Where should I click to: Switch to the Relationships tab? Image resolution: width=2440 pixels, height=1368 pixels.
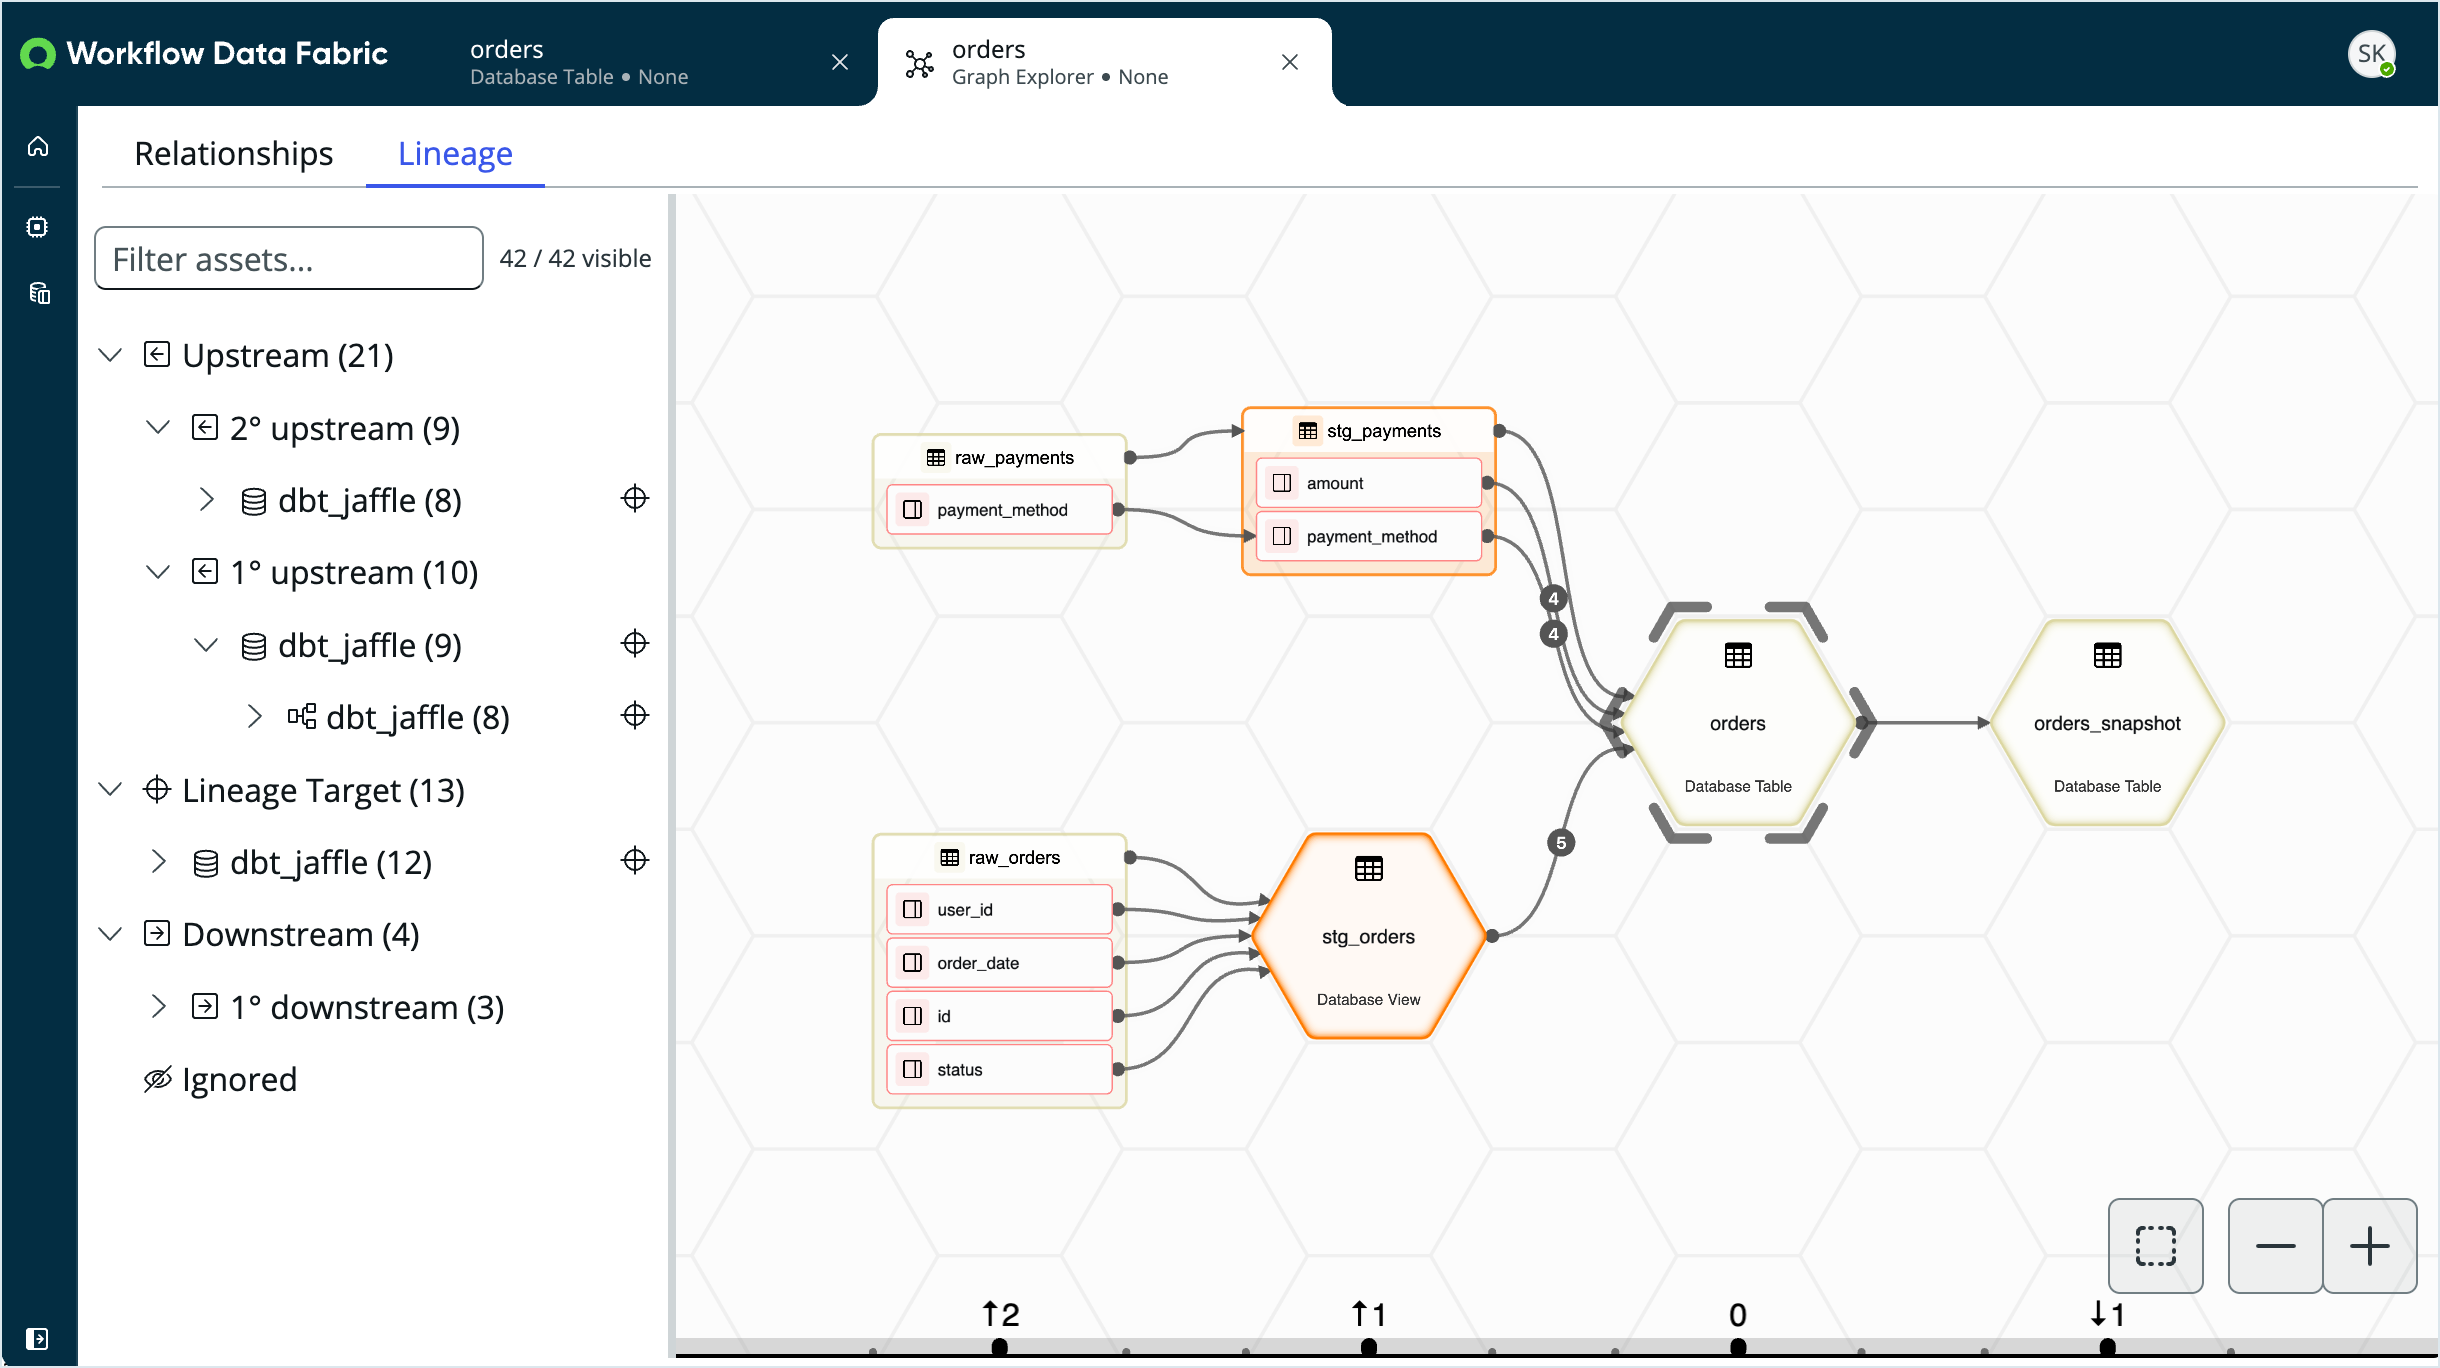pyautogui.click(x=233, y=154)
